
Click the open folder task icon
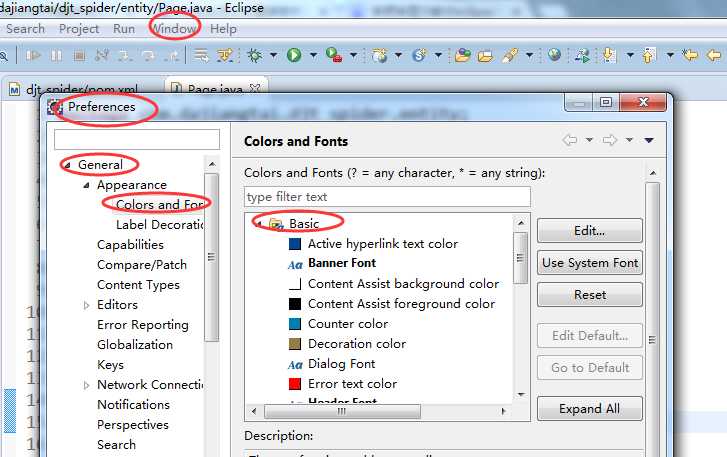pyautogui.click(x=485, y=56)
